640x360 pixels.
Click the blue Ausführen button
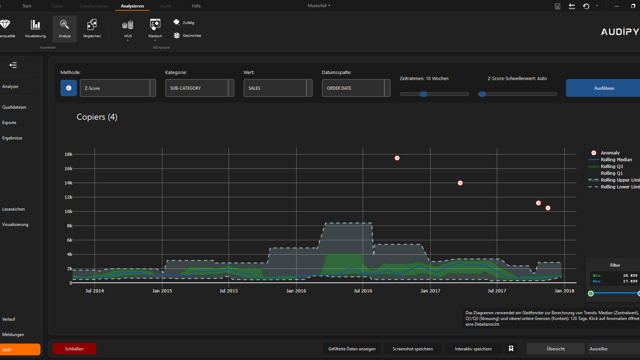point(603,88)
